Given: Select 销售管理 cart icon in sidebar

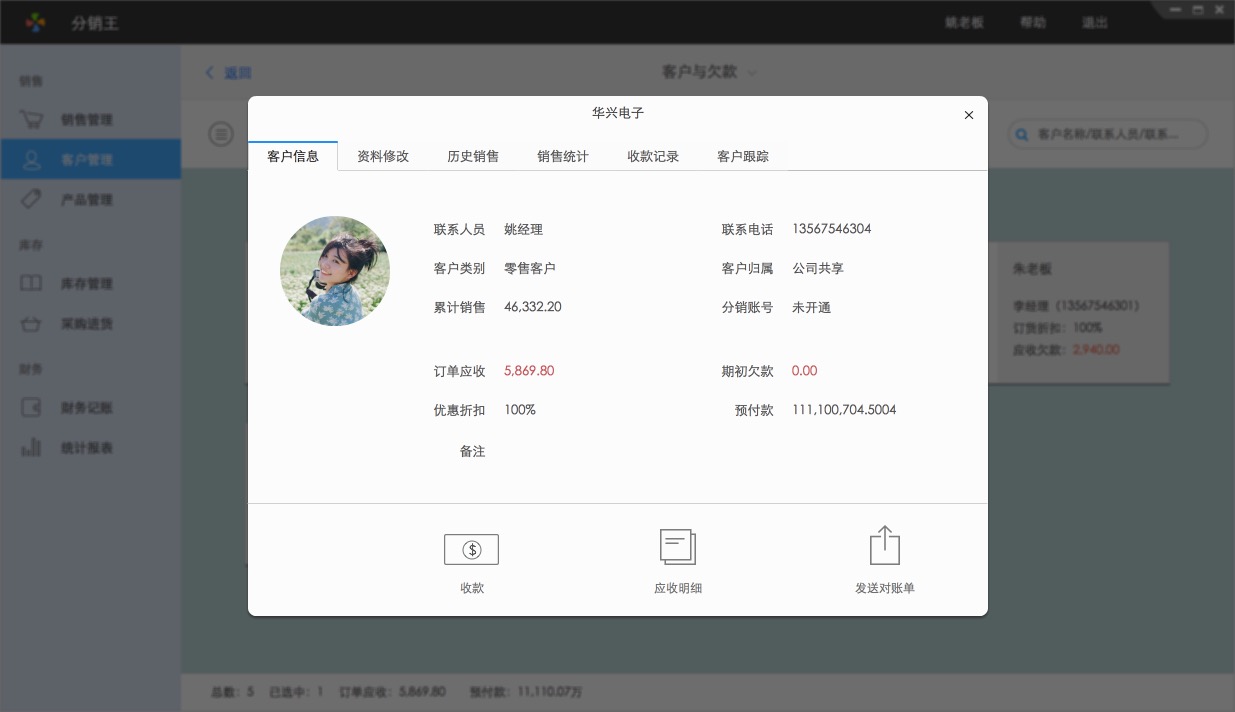Looking at the screenshot, I should (32, 120).
